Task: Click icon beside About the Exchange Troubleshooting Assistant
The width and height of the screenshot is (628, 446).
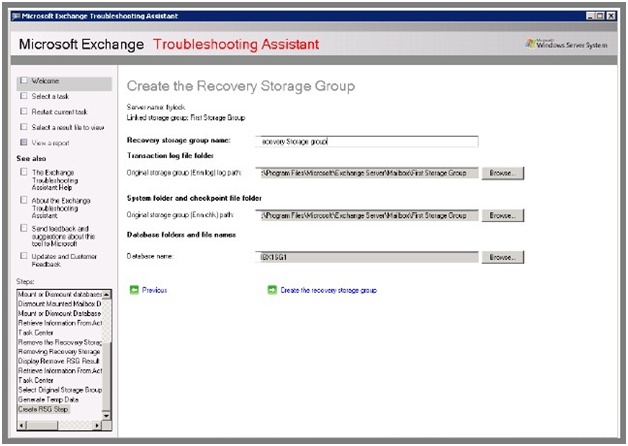Action: pos(24,200)
